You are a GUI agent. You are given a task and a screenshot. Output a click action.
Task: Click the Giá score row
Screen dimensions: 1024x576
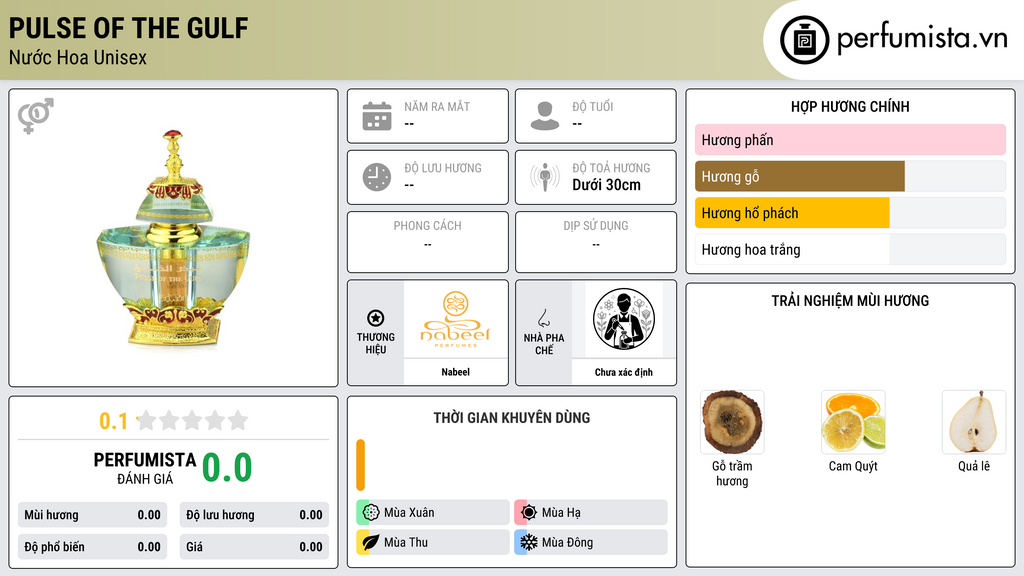click(254, 547)
